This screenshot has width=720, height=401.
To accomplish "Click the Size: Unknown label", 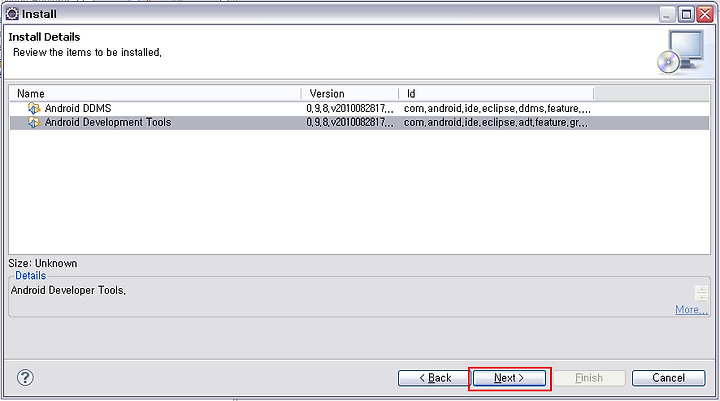I will (x=43, y=263).
